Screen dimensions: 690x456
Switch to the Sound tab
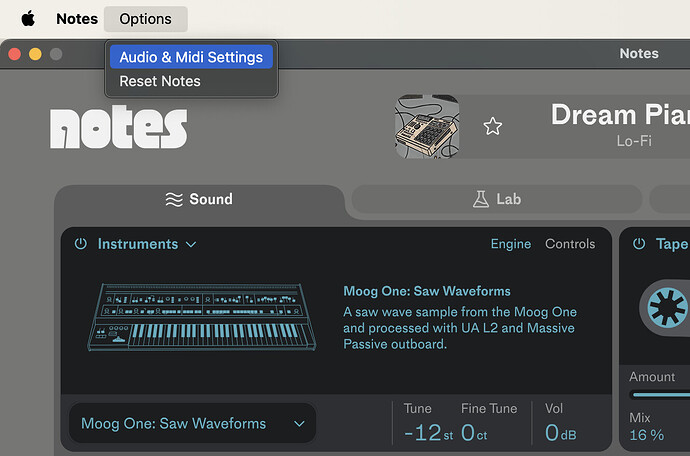point(199,199)
